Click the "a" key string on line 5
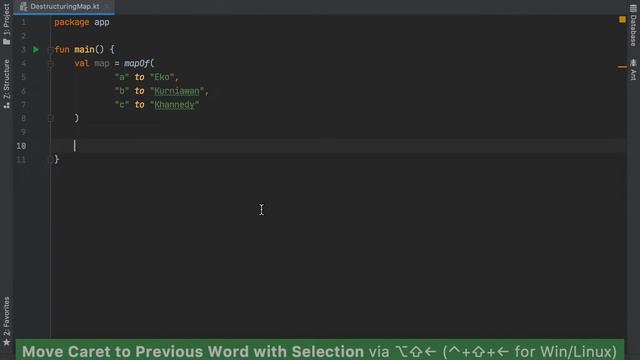 122,77
